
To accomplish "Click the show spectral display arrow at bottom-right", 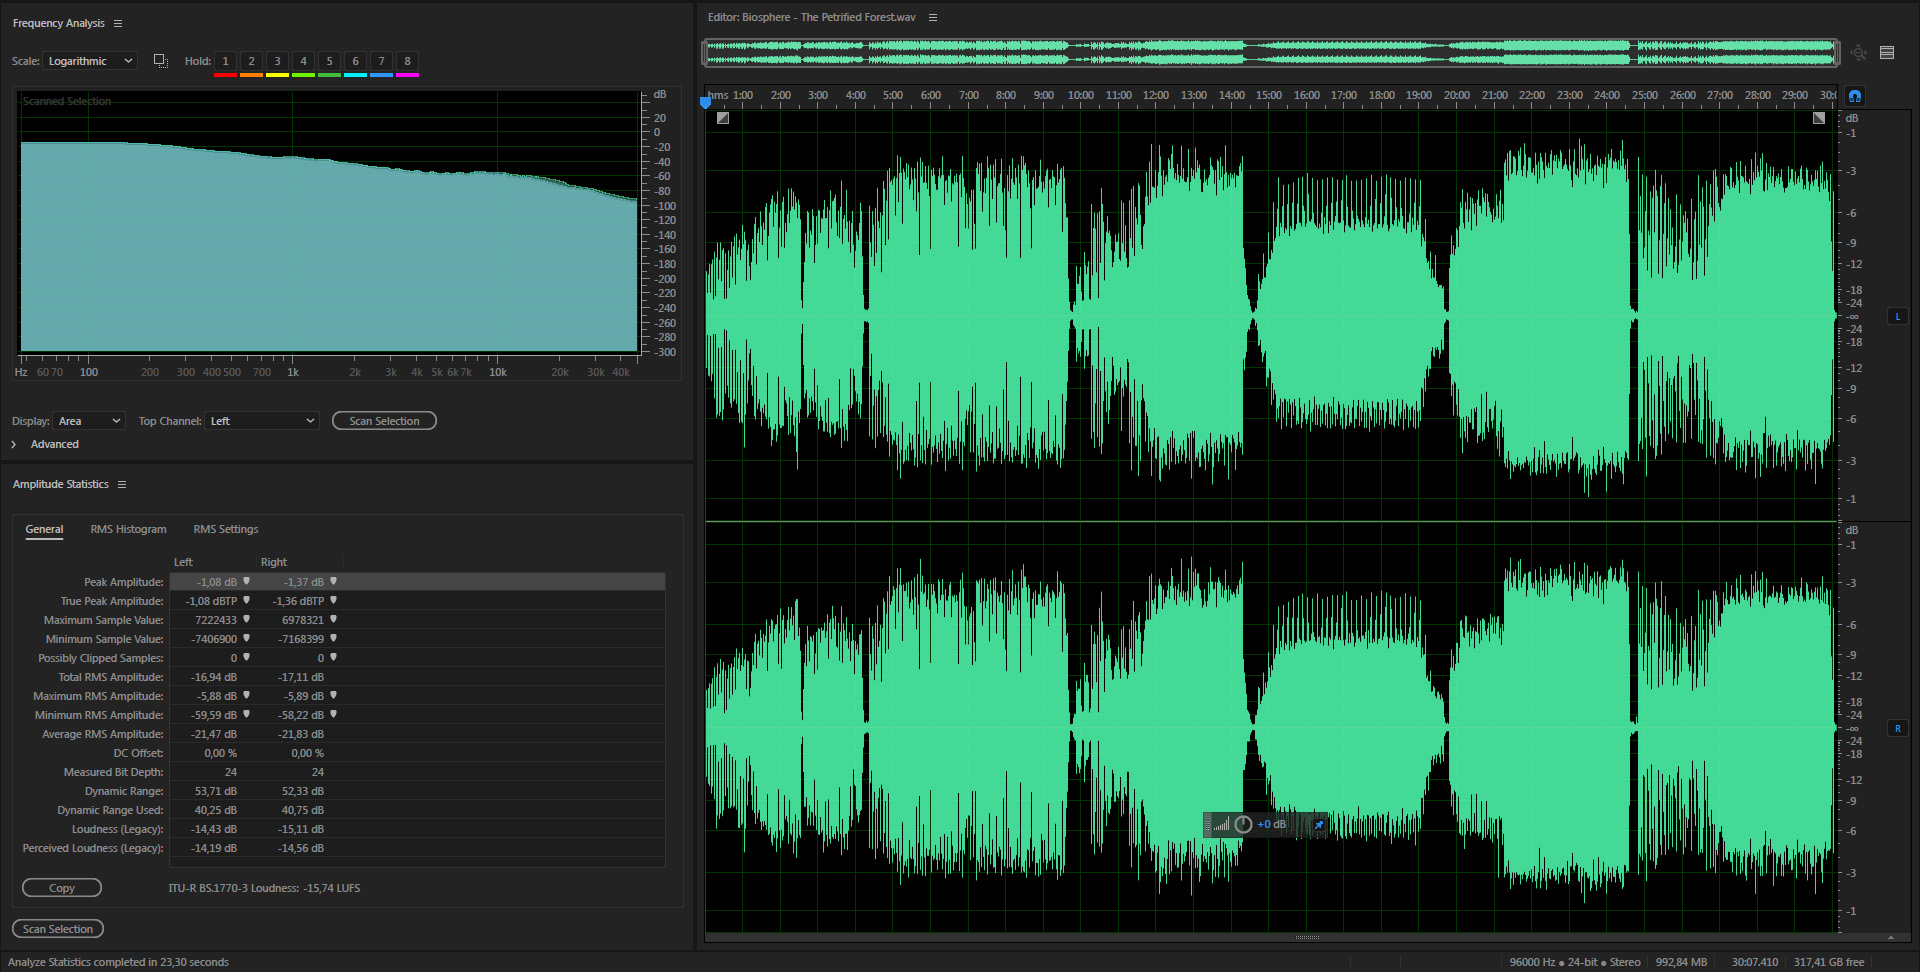I will [1890, 938].
